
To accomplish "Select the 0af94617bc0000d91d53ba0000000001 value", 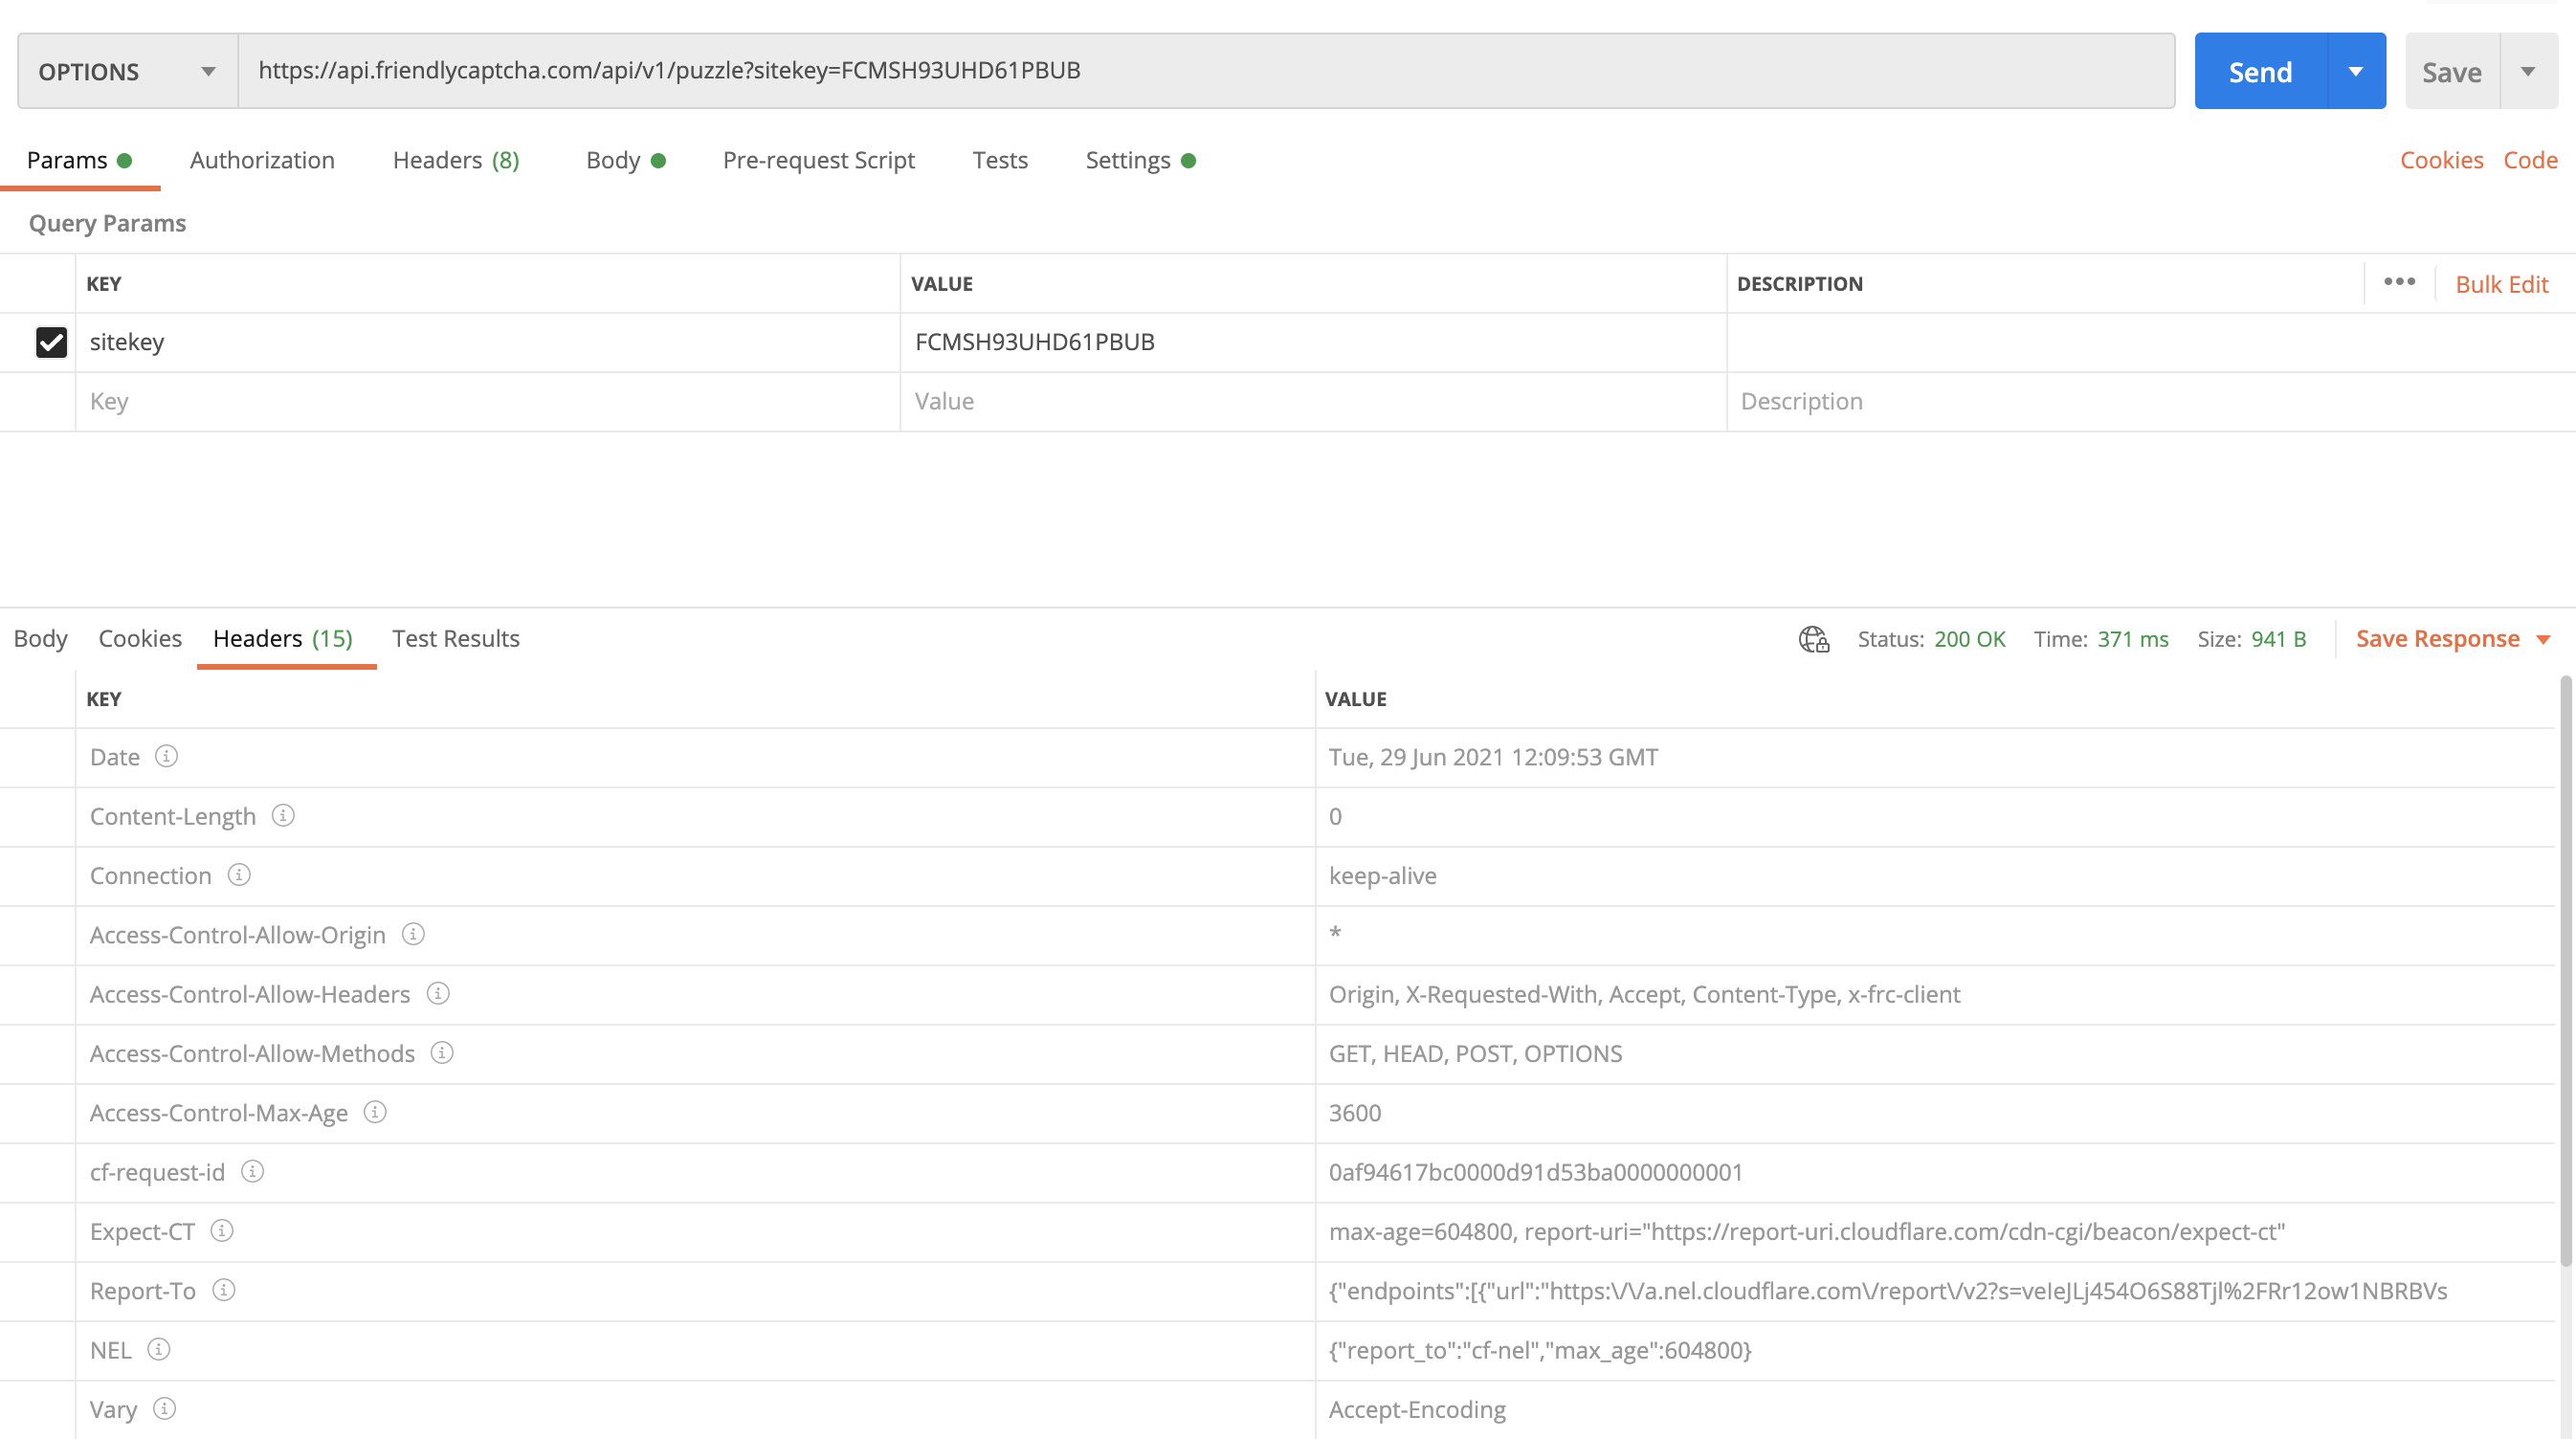I will [x=1535, y=1172].
